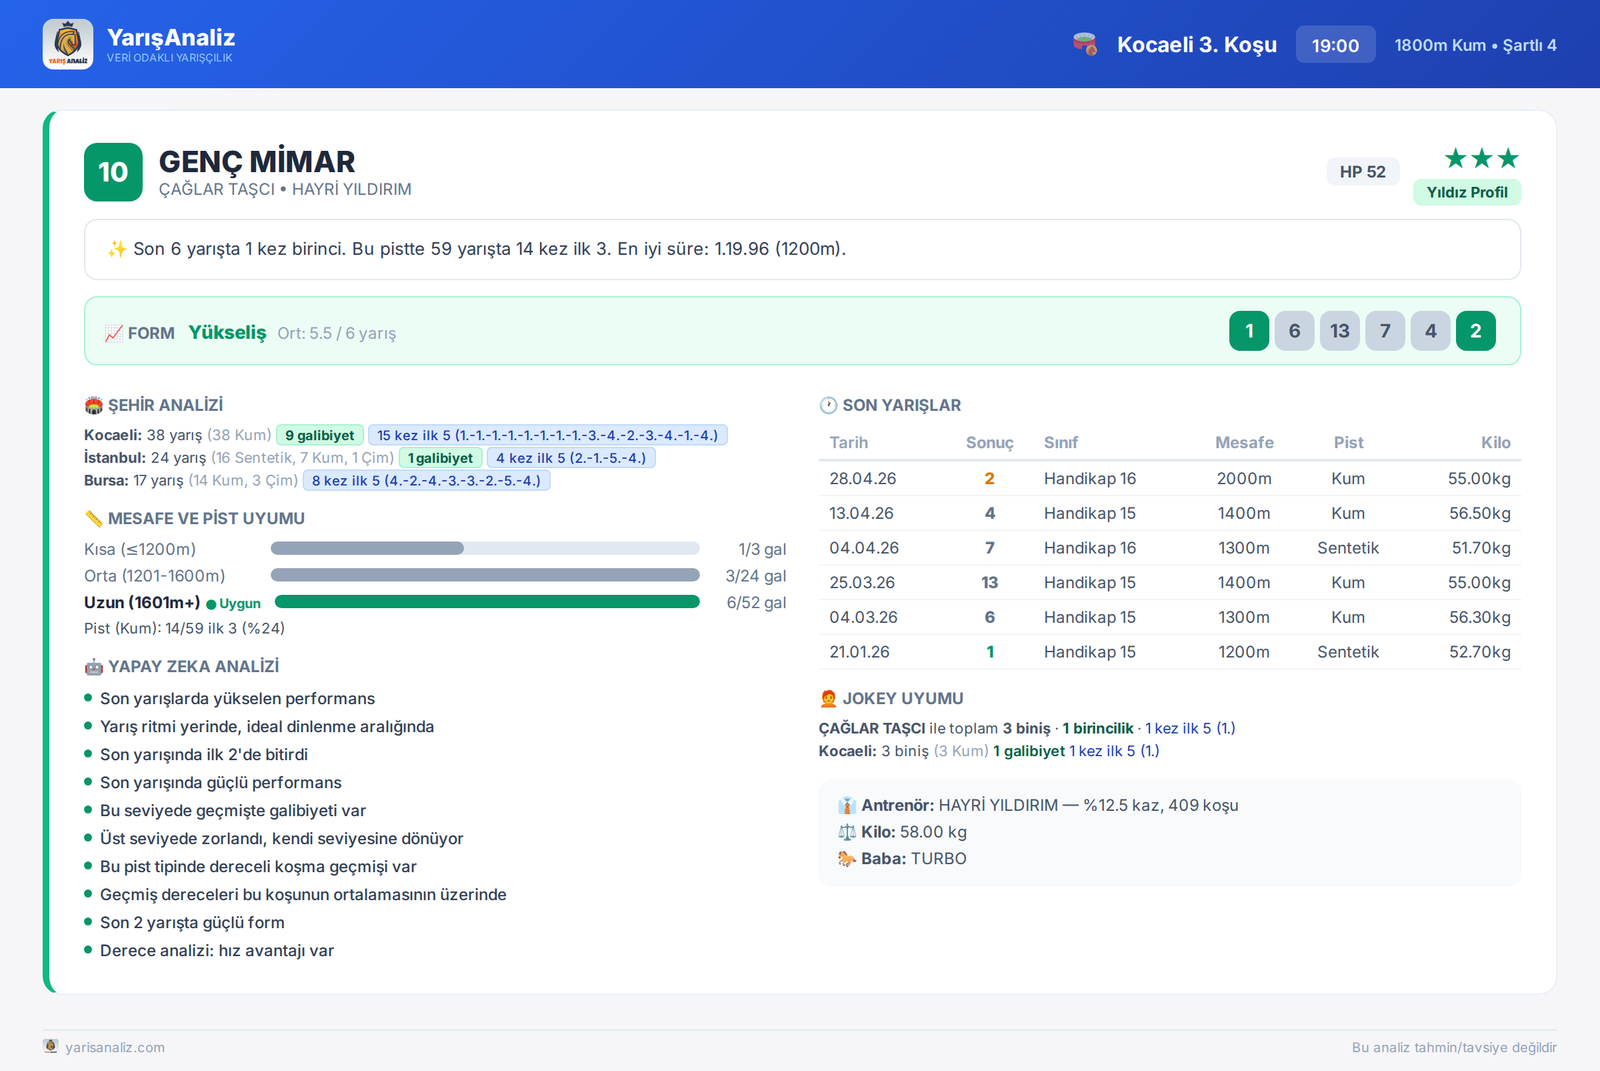Image resolution: width=1600 pixels, height=1071 pixels.
Task: Open the yarisanaliz.com footer link
Action: click(x=115, y=1047)
